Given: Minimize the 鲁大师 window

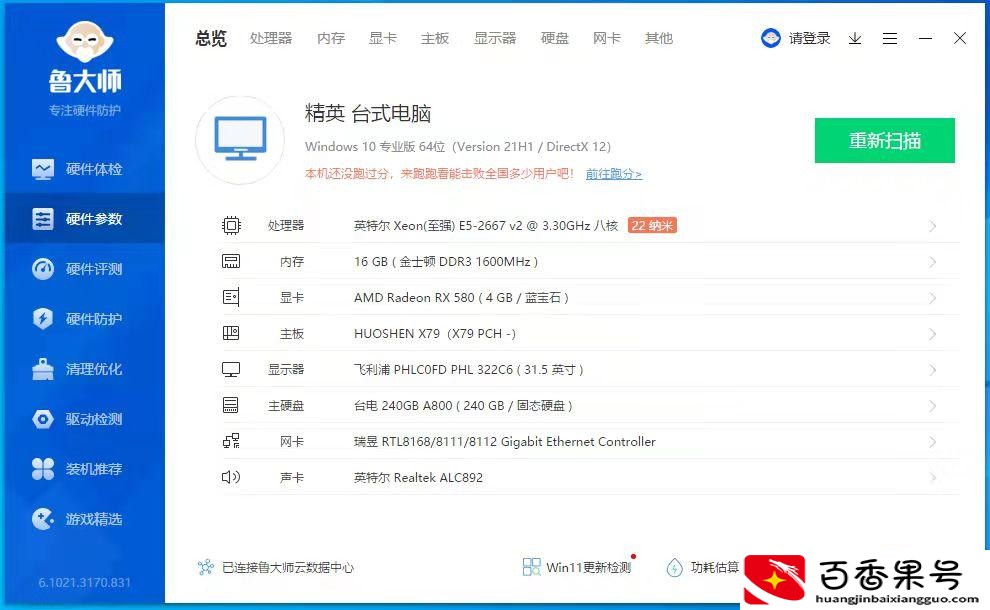Looking at the screenshot, I should [x=925, y=39].
